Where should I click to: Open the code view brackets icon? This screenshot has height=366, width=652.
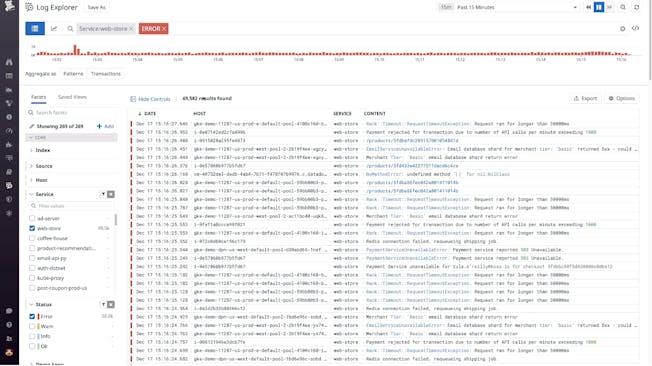pyautogui.click(x=635, y=28)
